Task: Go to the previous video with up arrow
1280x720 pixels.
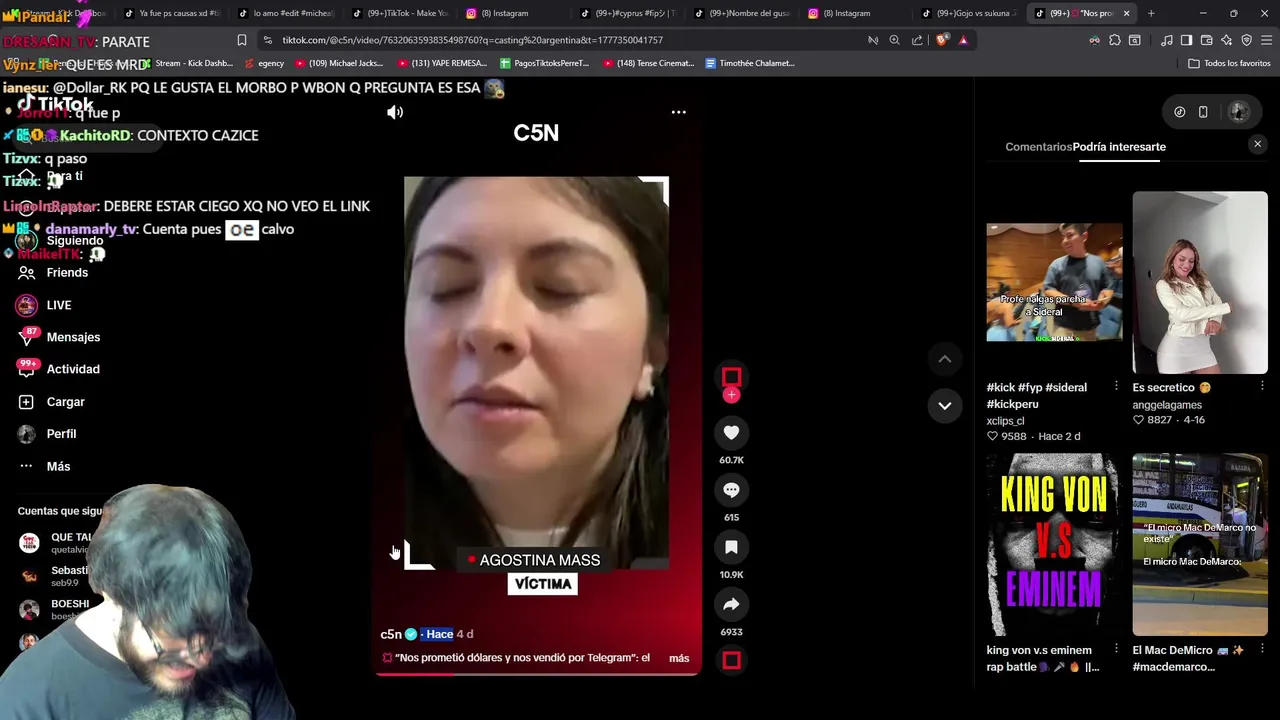Action: [944, 359]
